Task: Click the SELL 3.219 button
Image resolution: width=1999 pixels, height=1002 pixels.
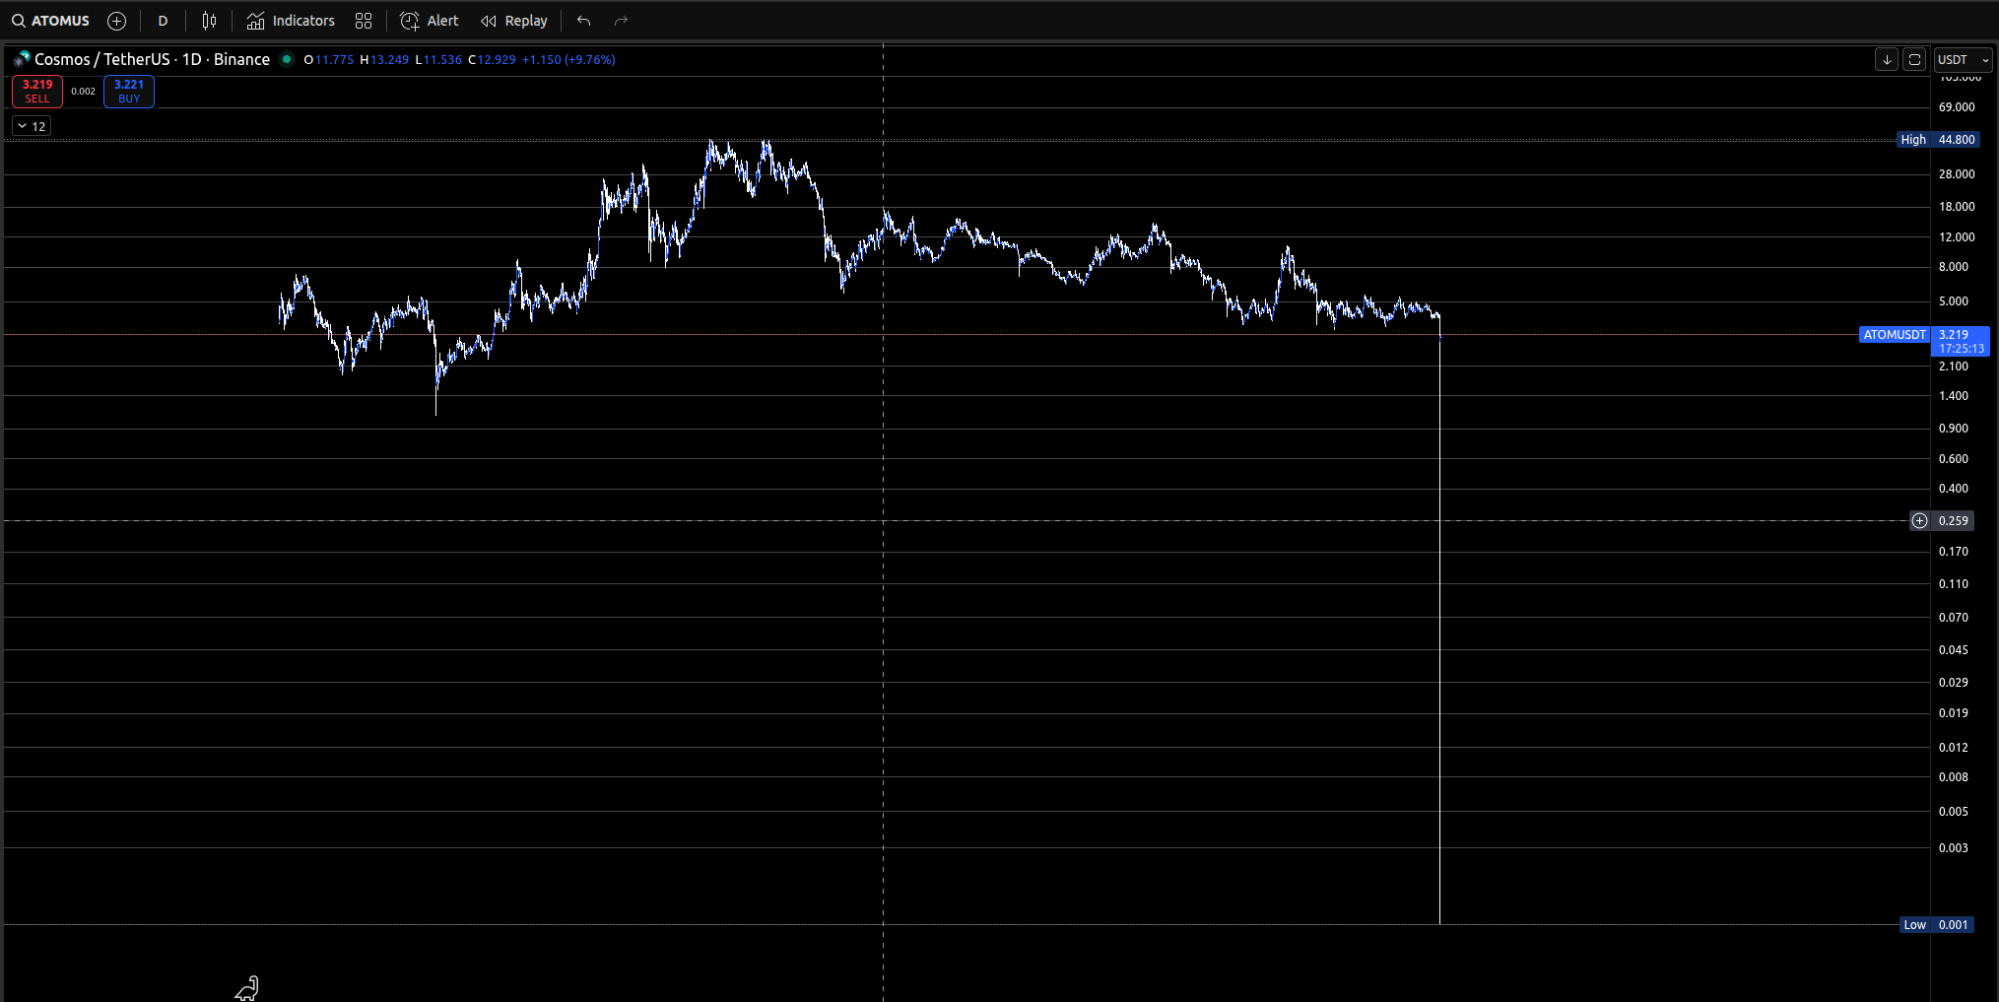Action: [36, 91]
